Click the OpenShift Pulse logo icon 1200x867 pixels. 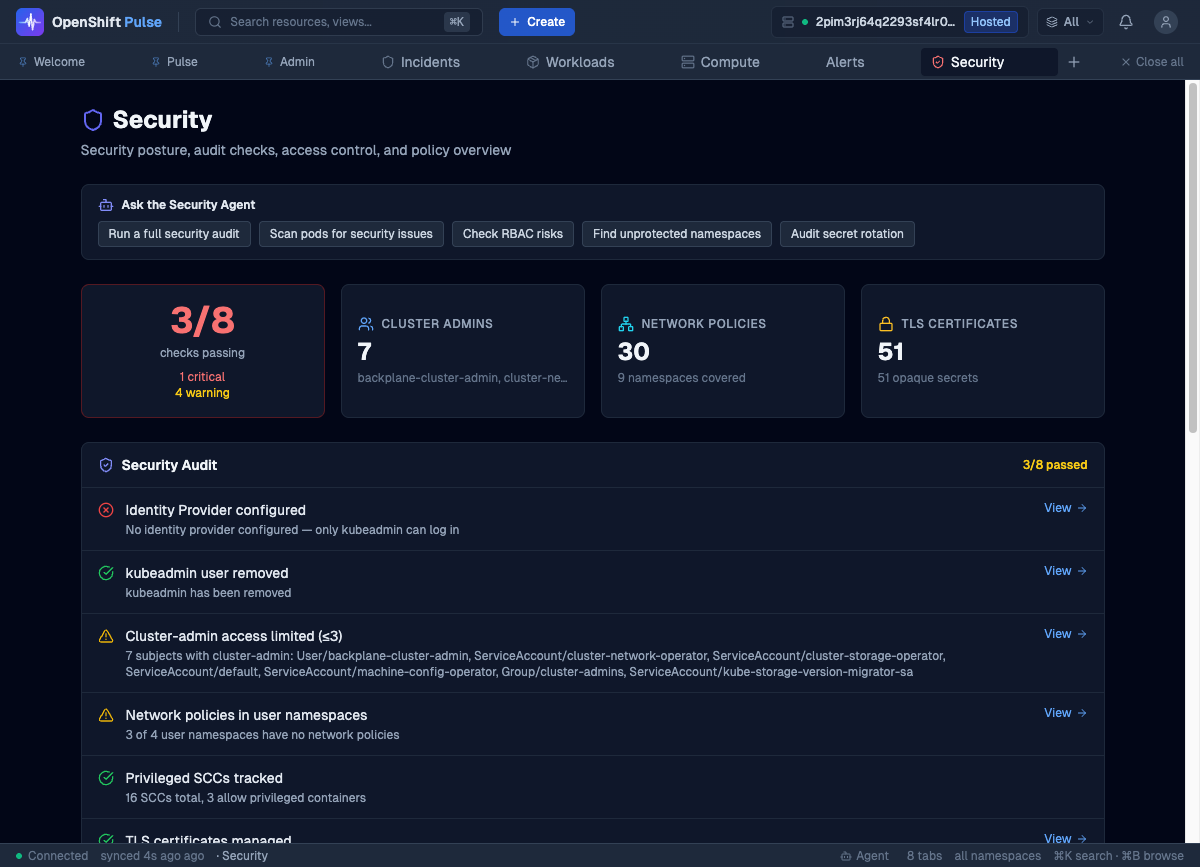pyautogui.click(x=30, y=22)
